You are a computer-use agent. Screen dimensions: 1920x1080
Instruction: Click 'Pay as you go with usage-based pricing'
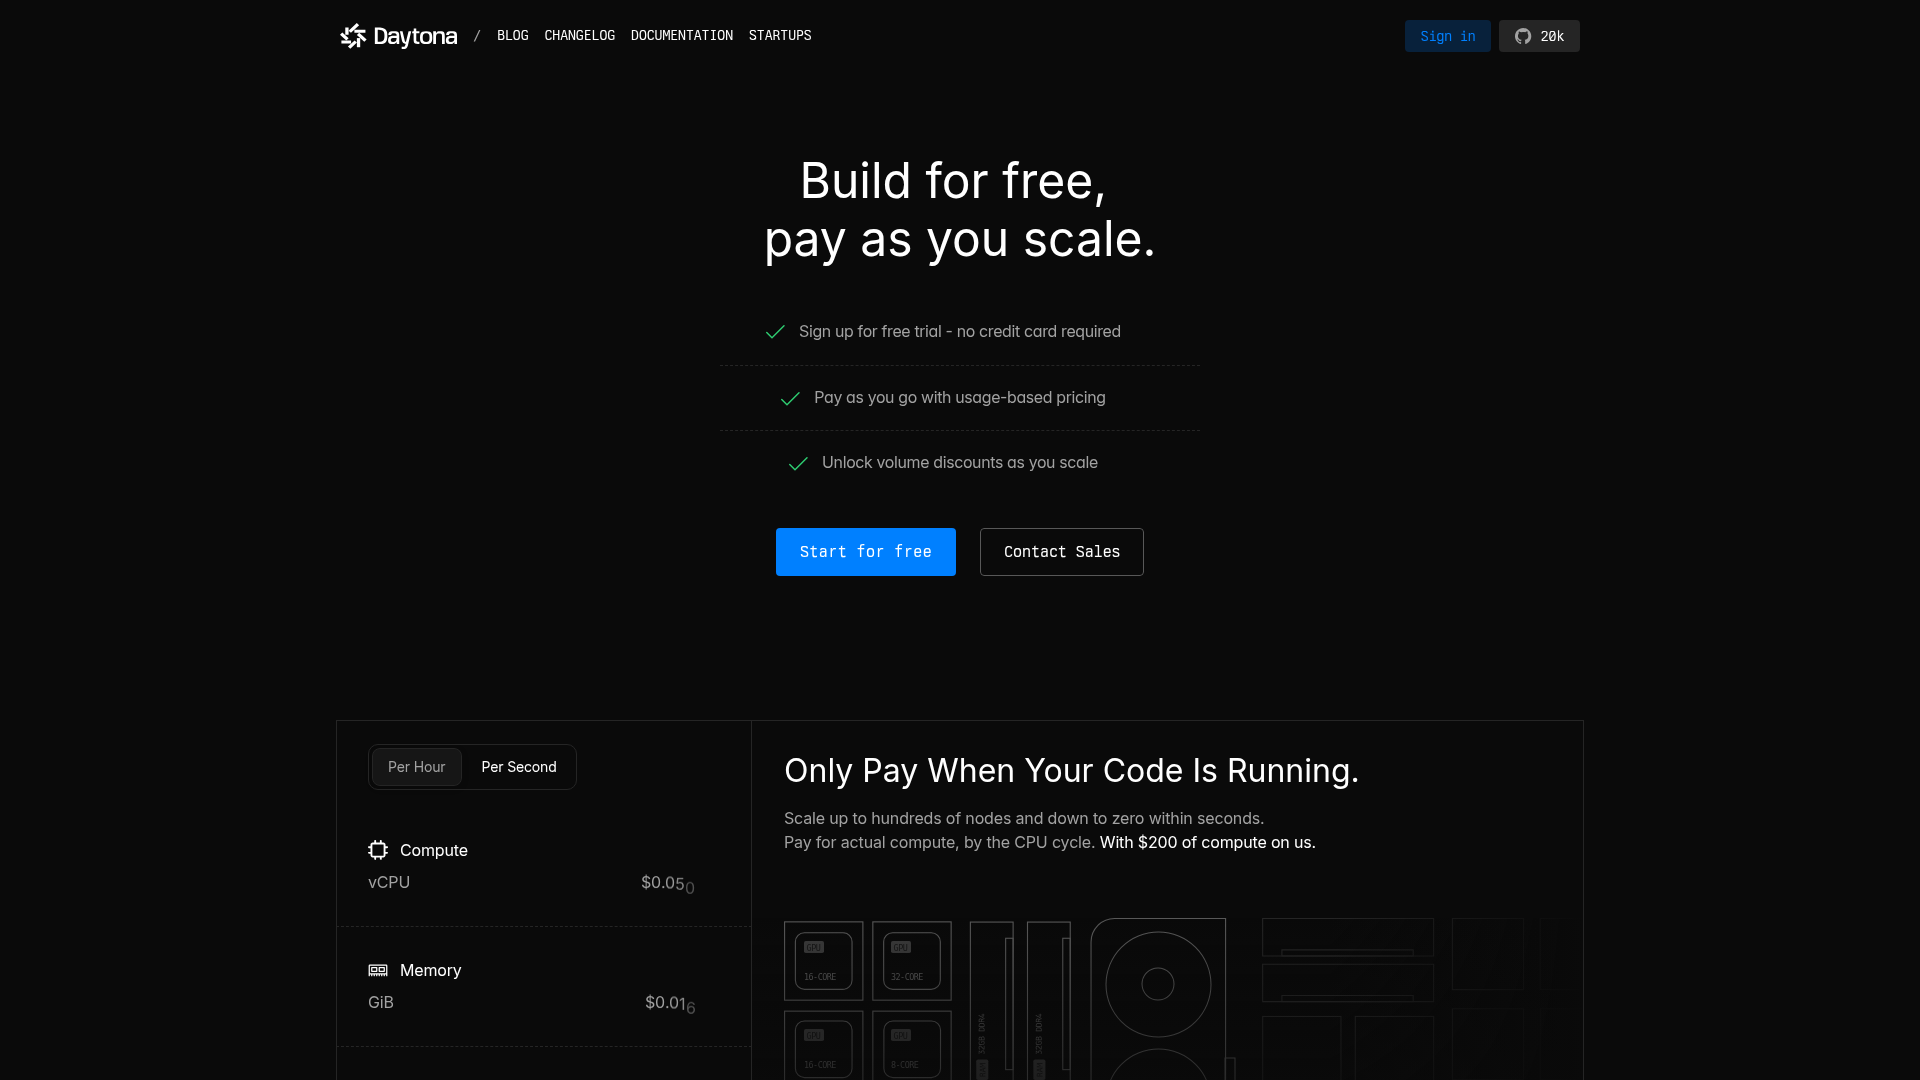960,398
